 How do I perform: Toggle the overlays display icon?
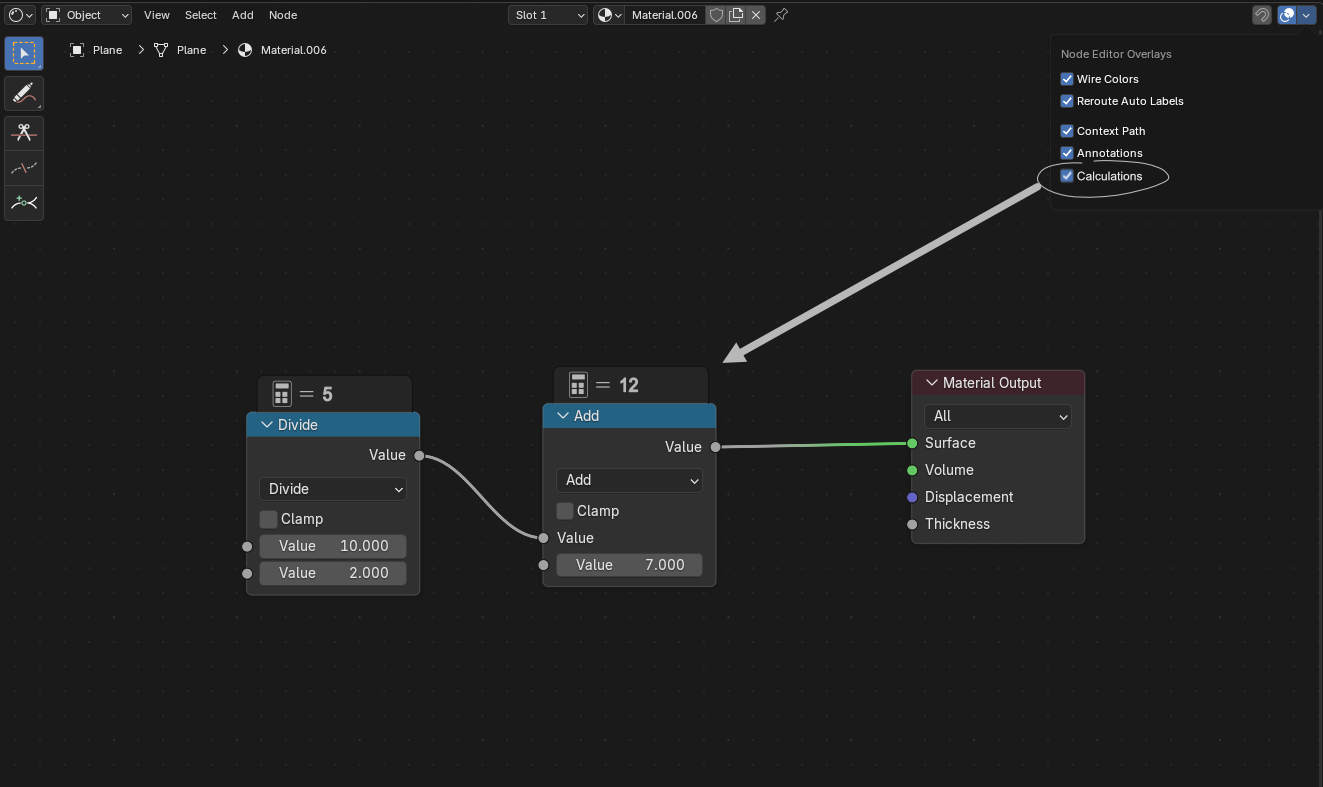point(1288,15)
